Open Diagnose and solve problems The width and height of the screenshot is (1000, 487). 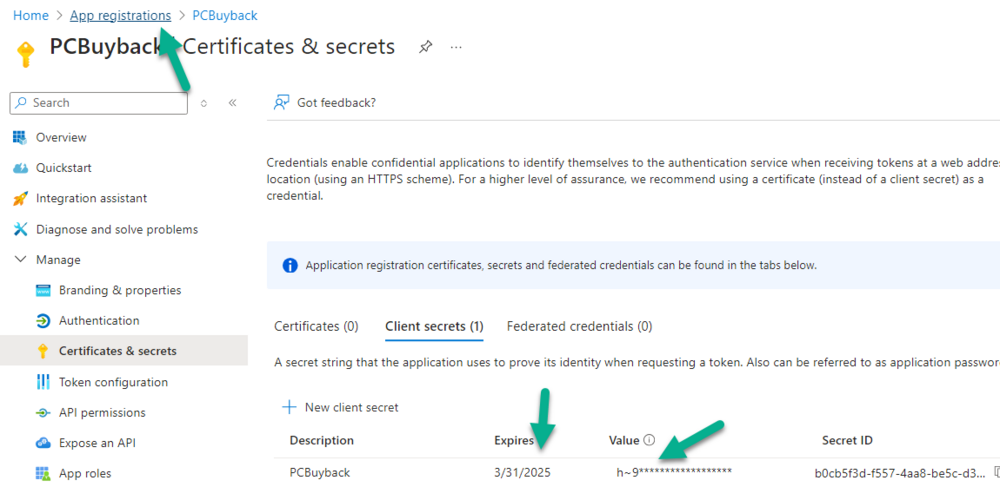pyautogui.click(x=116, y=229)
